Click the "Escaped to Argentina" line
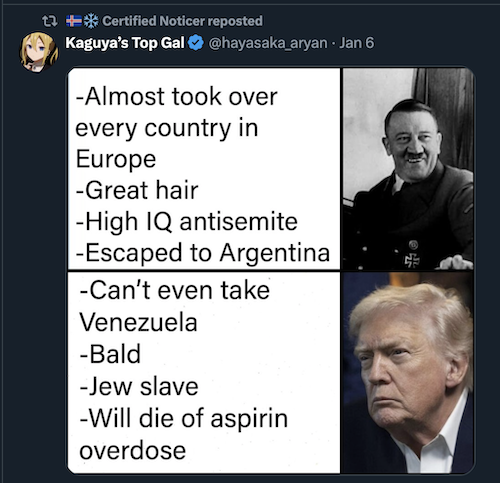Screen dimensions: 500x483 tap(203, 253)
